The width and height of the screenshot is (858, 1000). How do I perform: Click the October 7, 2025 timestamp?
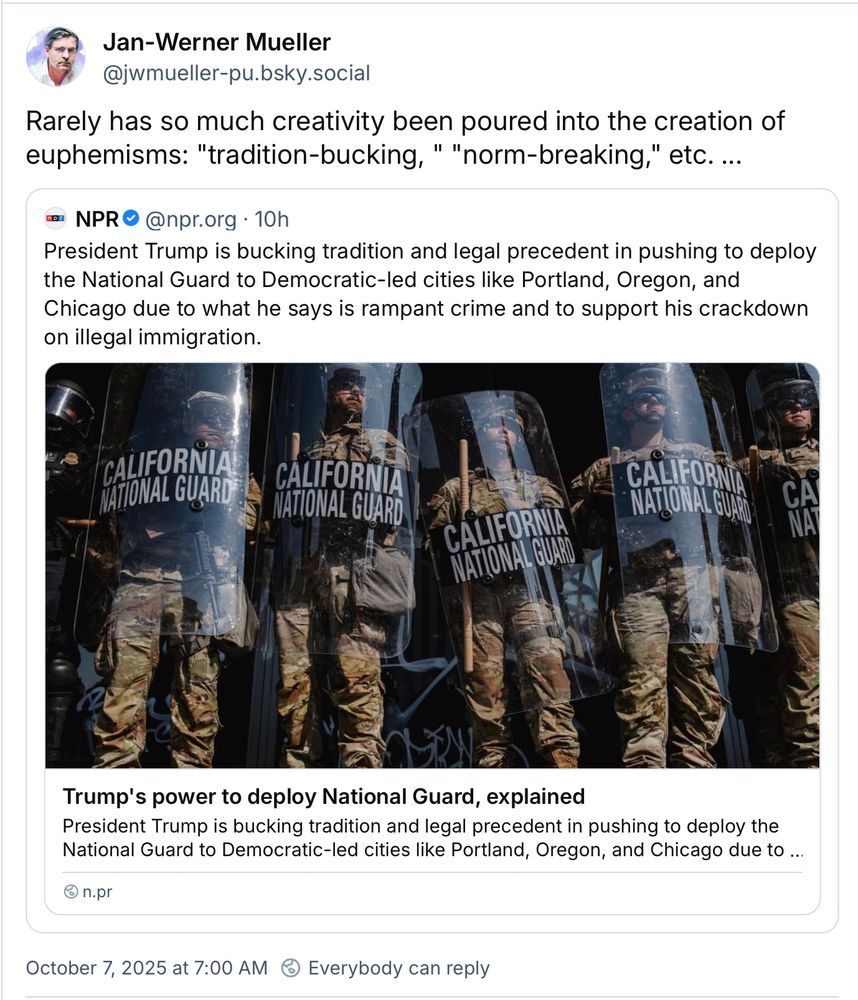pos(147,967)
